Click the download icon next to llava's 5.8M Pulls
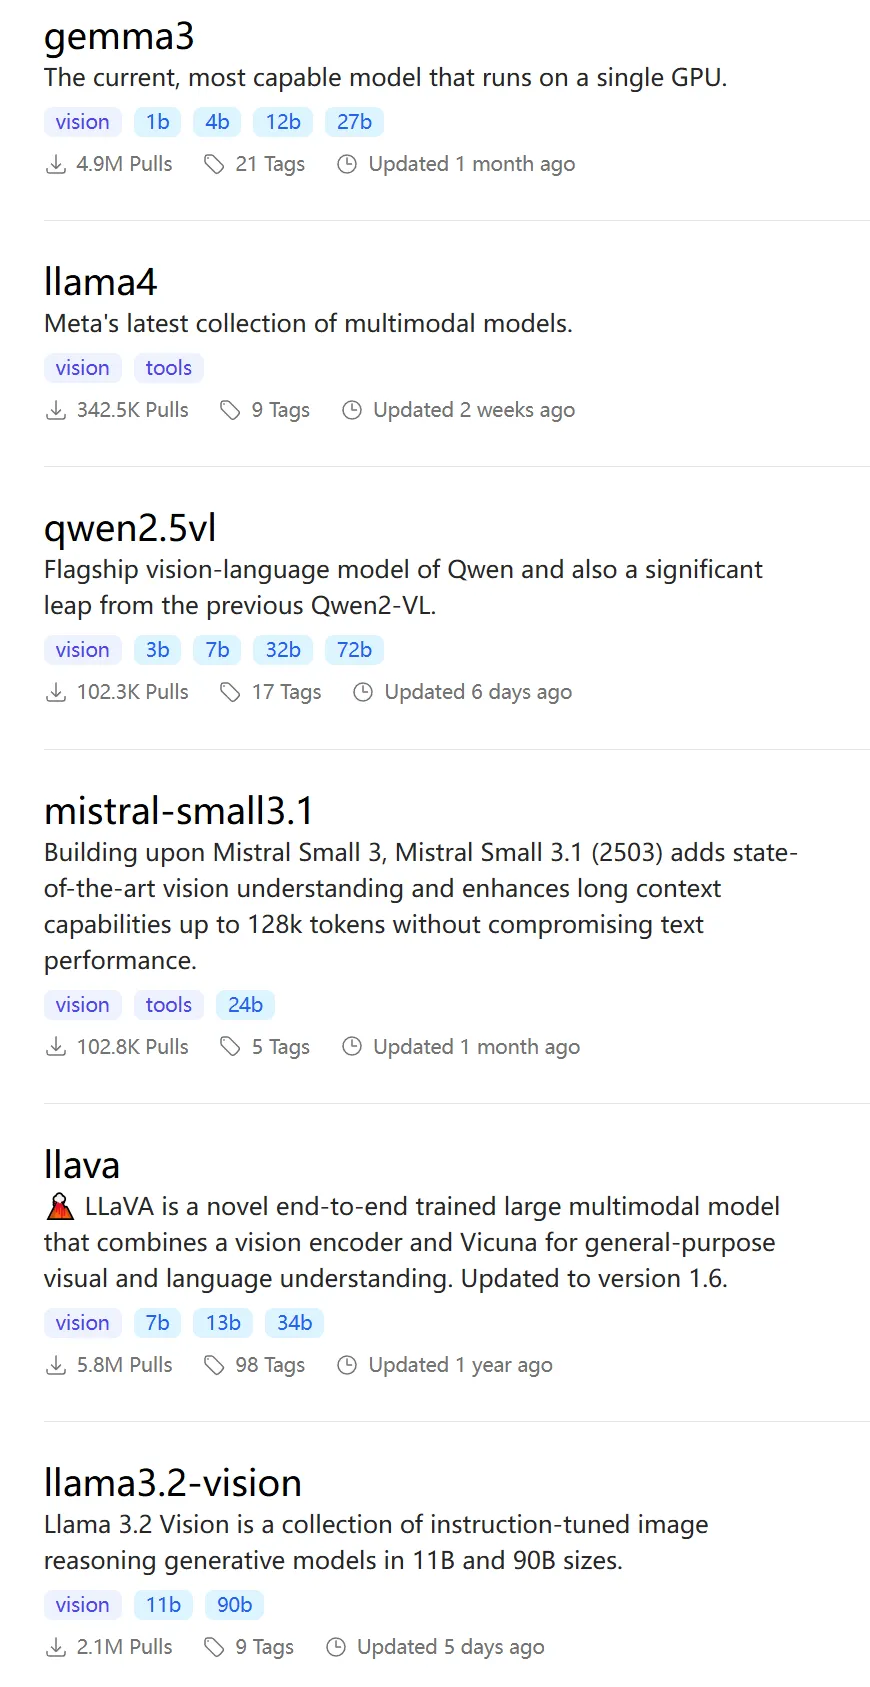The height and width of the screenshot is (1687, 870). coord(56,1364)
